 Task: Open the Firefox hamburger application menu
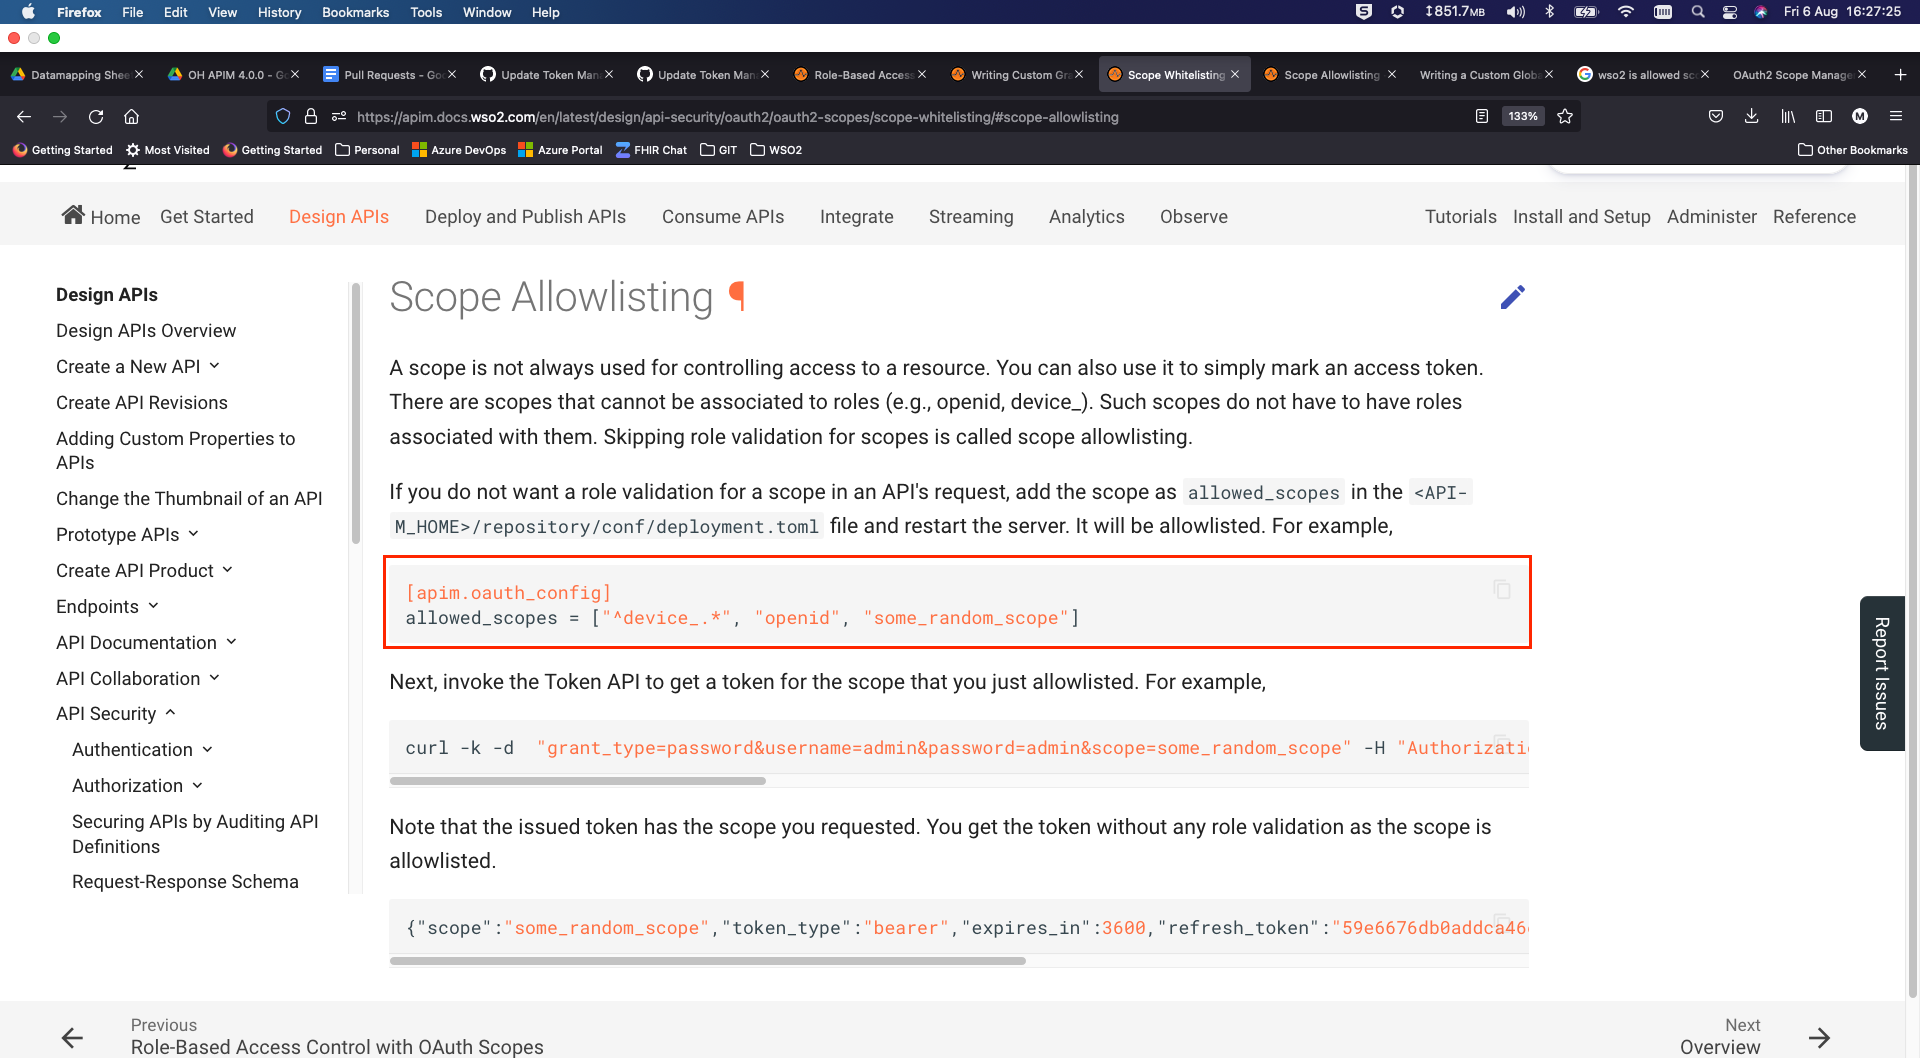tap(1897, 117)
